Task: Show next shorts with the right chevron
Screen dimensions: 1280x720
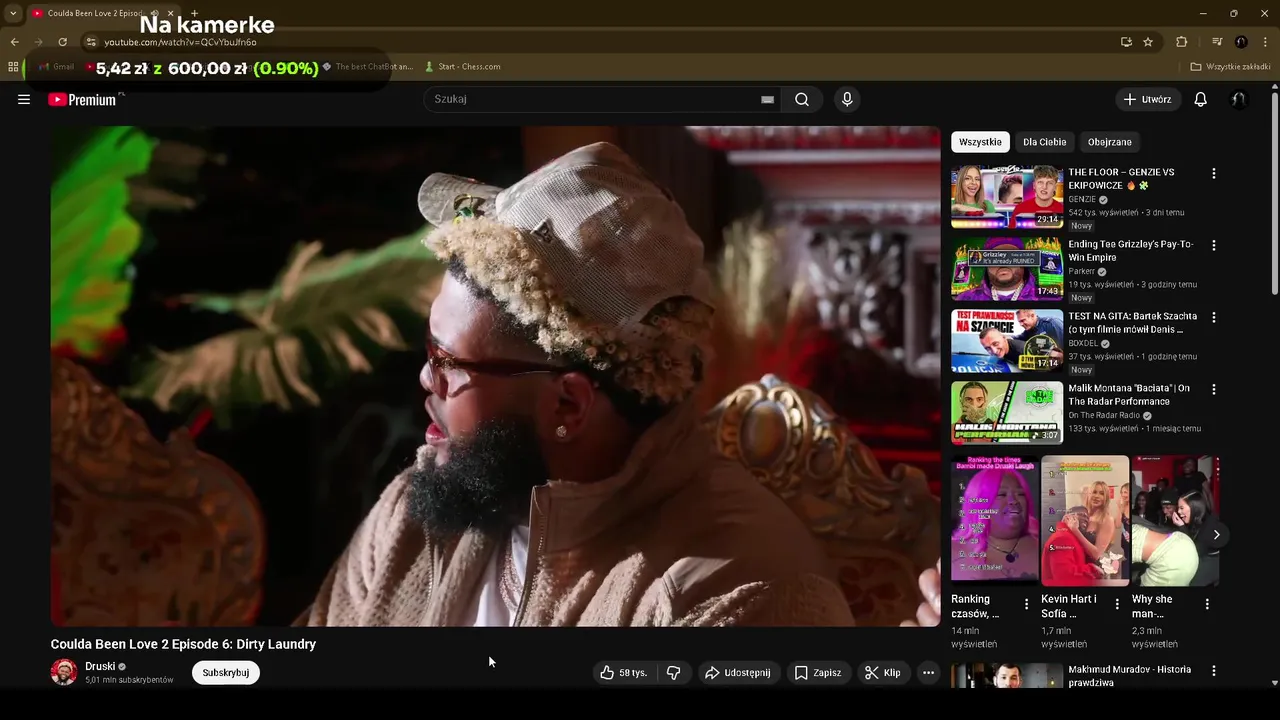Action: click(x=1216, y=535)
